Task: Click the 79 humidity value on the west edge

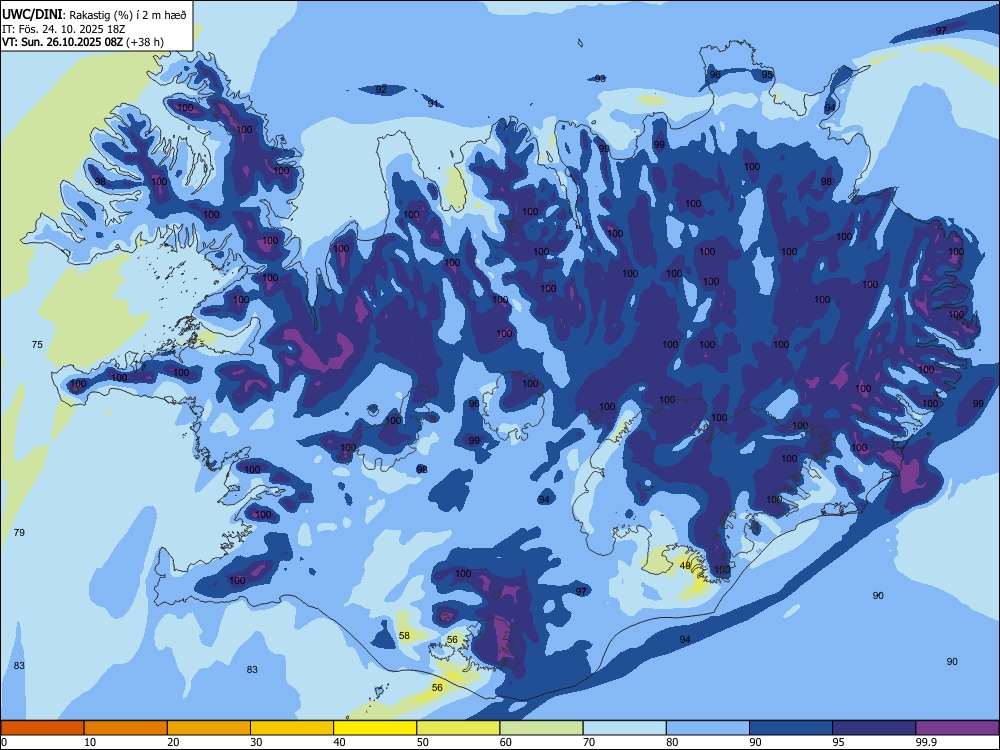Action: pyautogui.click(x=19, y=532)
